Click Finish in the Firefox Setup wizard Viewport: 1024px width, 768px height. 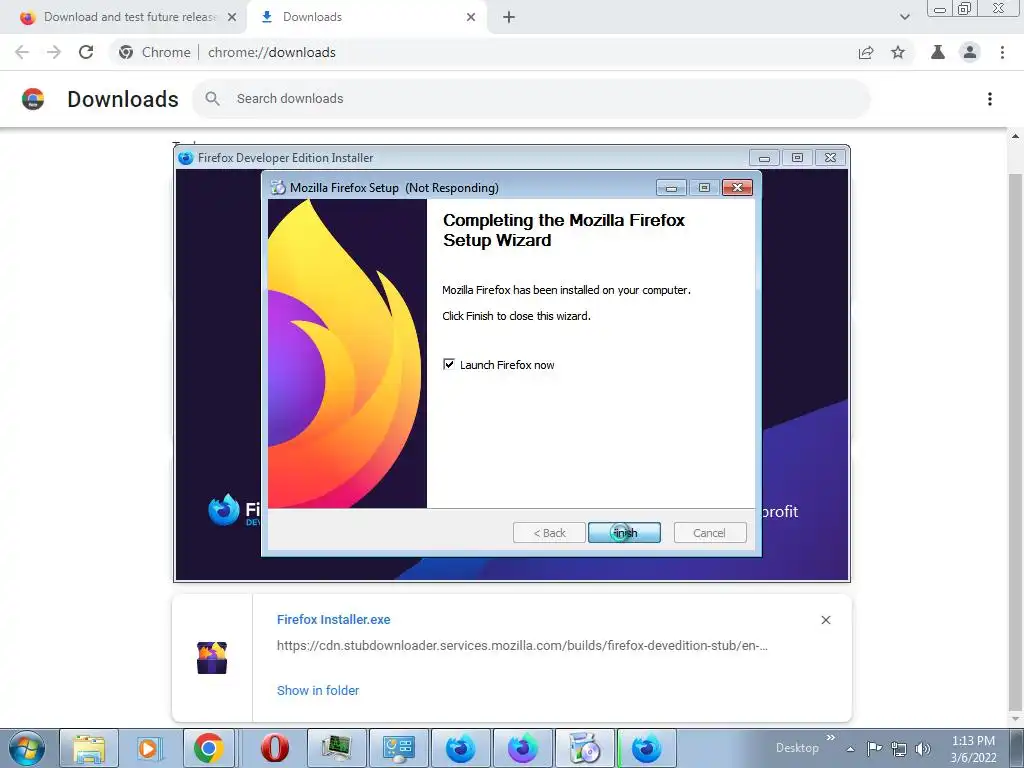(x=624, y=533)
